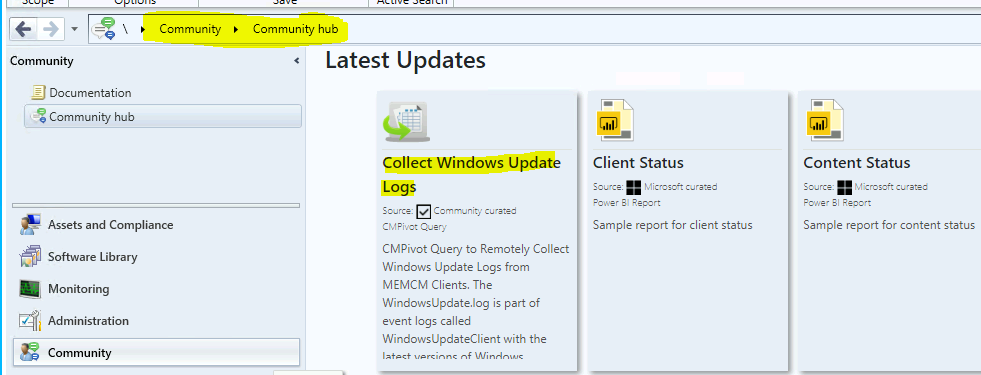981x375 pixels.
Task: Click the Administration workspace icon
Action: point(30,321)
